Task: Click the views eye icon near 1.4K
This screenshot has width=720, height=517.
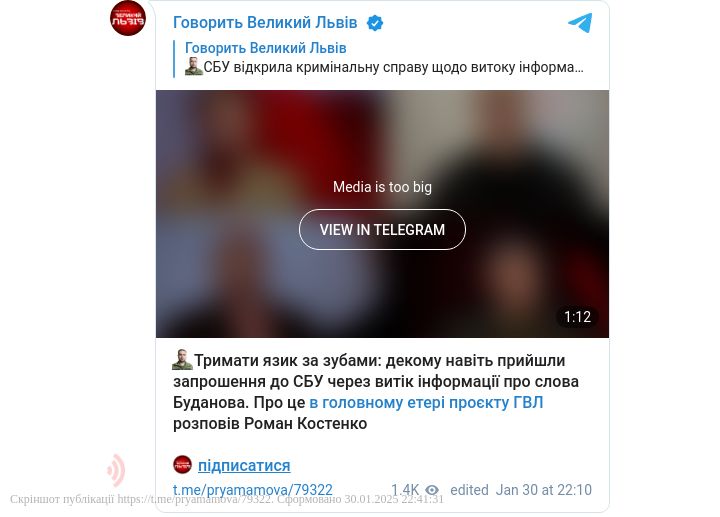Action: [x=432, y=490]
